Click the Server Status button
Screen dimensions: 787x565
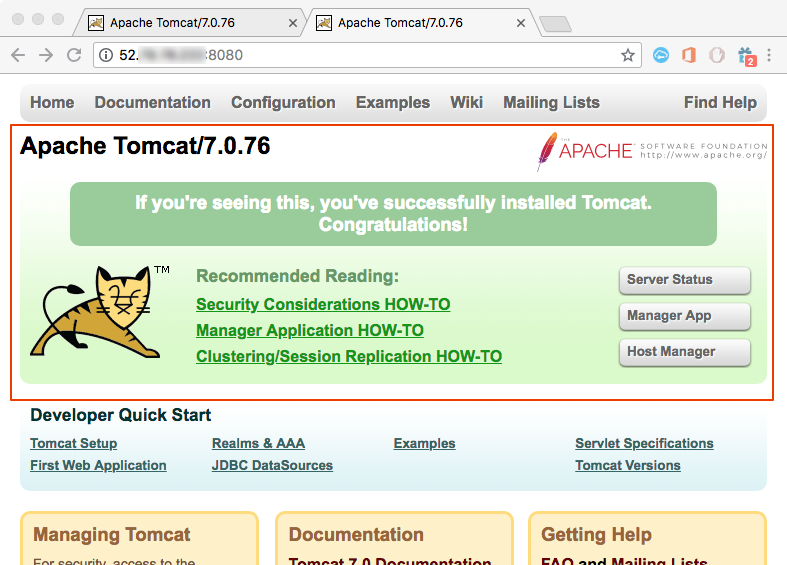[685, 280]
